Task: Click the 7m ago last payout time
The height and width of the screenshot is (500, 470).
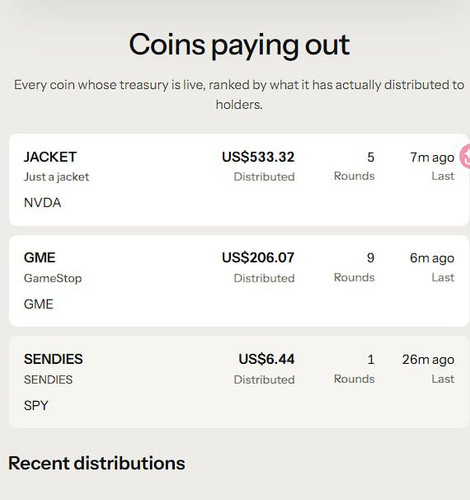Action: coord(432,157)
